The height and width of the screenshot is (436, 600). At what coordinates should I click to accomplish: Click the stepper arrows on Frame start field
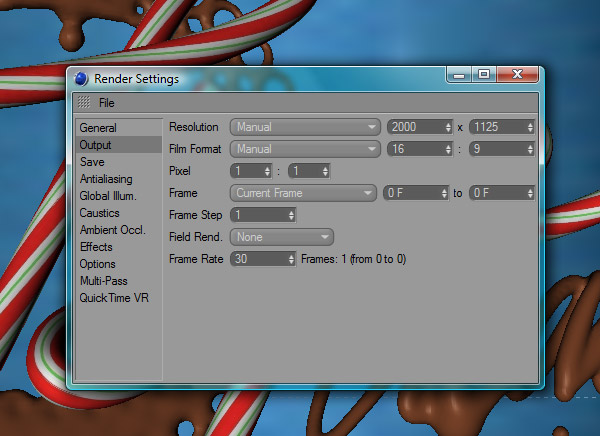tap(444, 193)
